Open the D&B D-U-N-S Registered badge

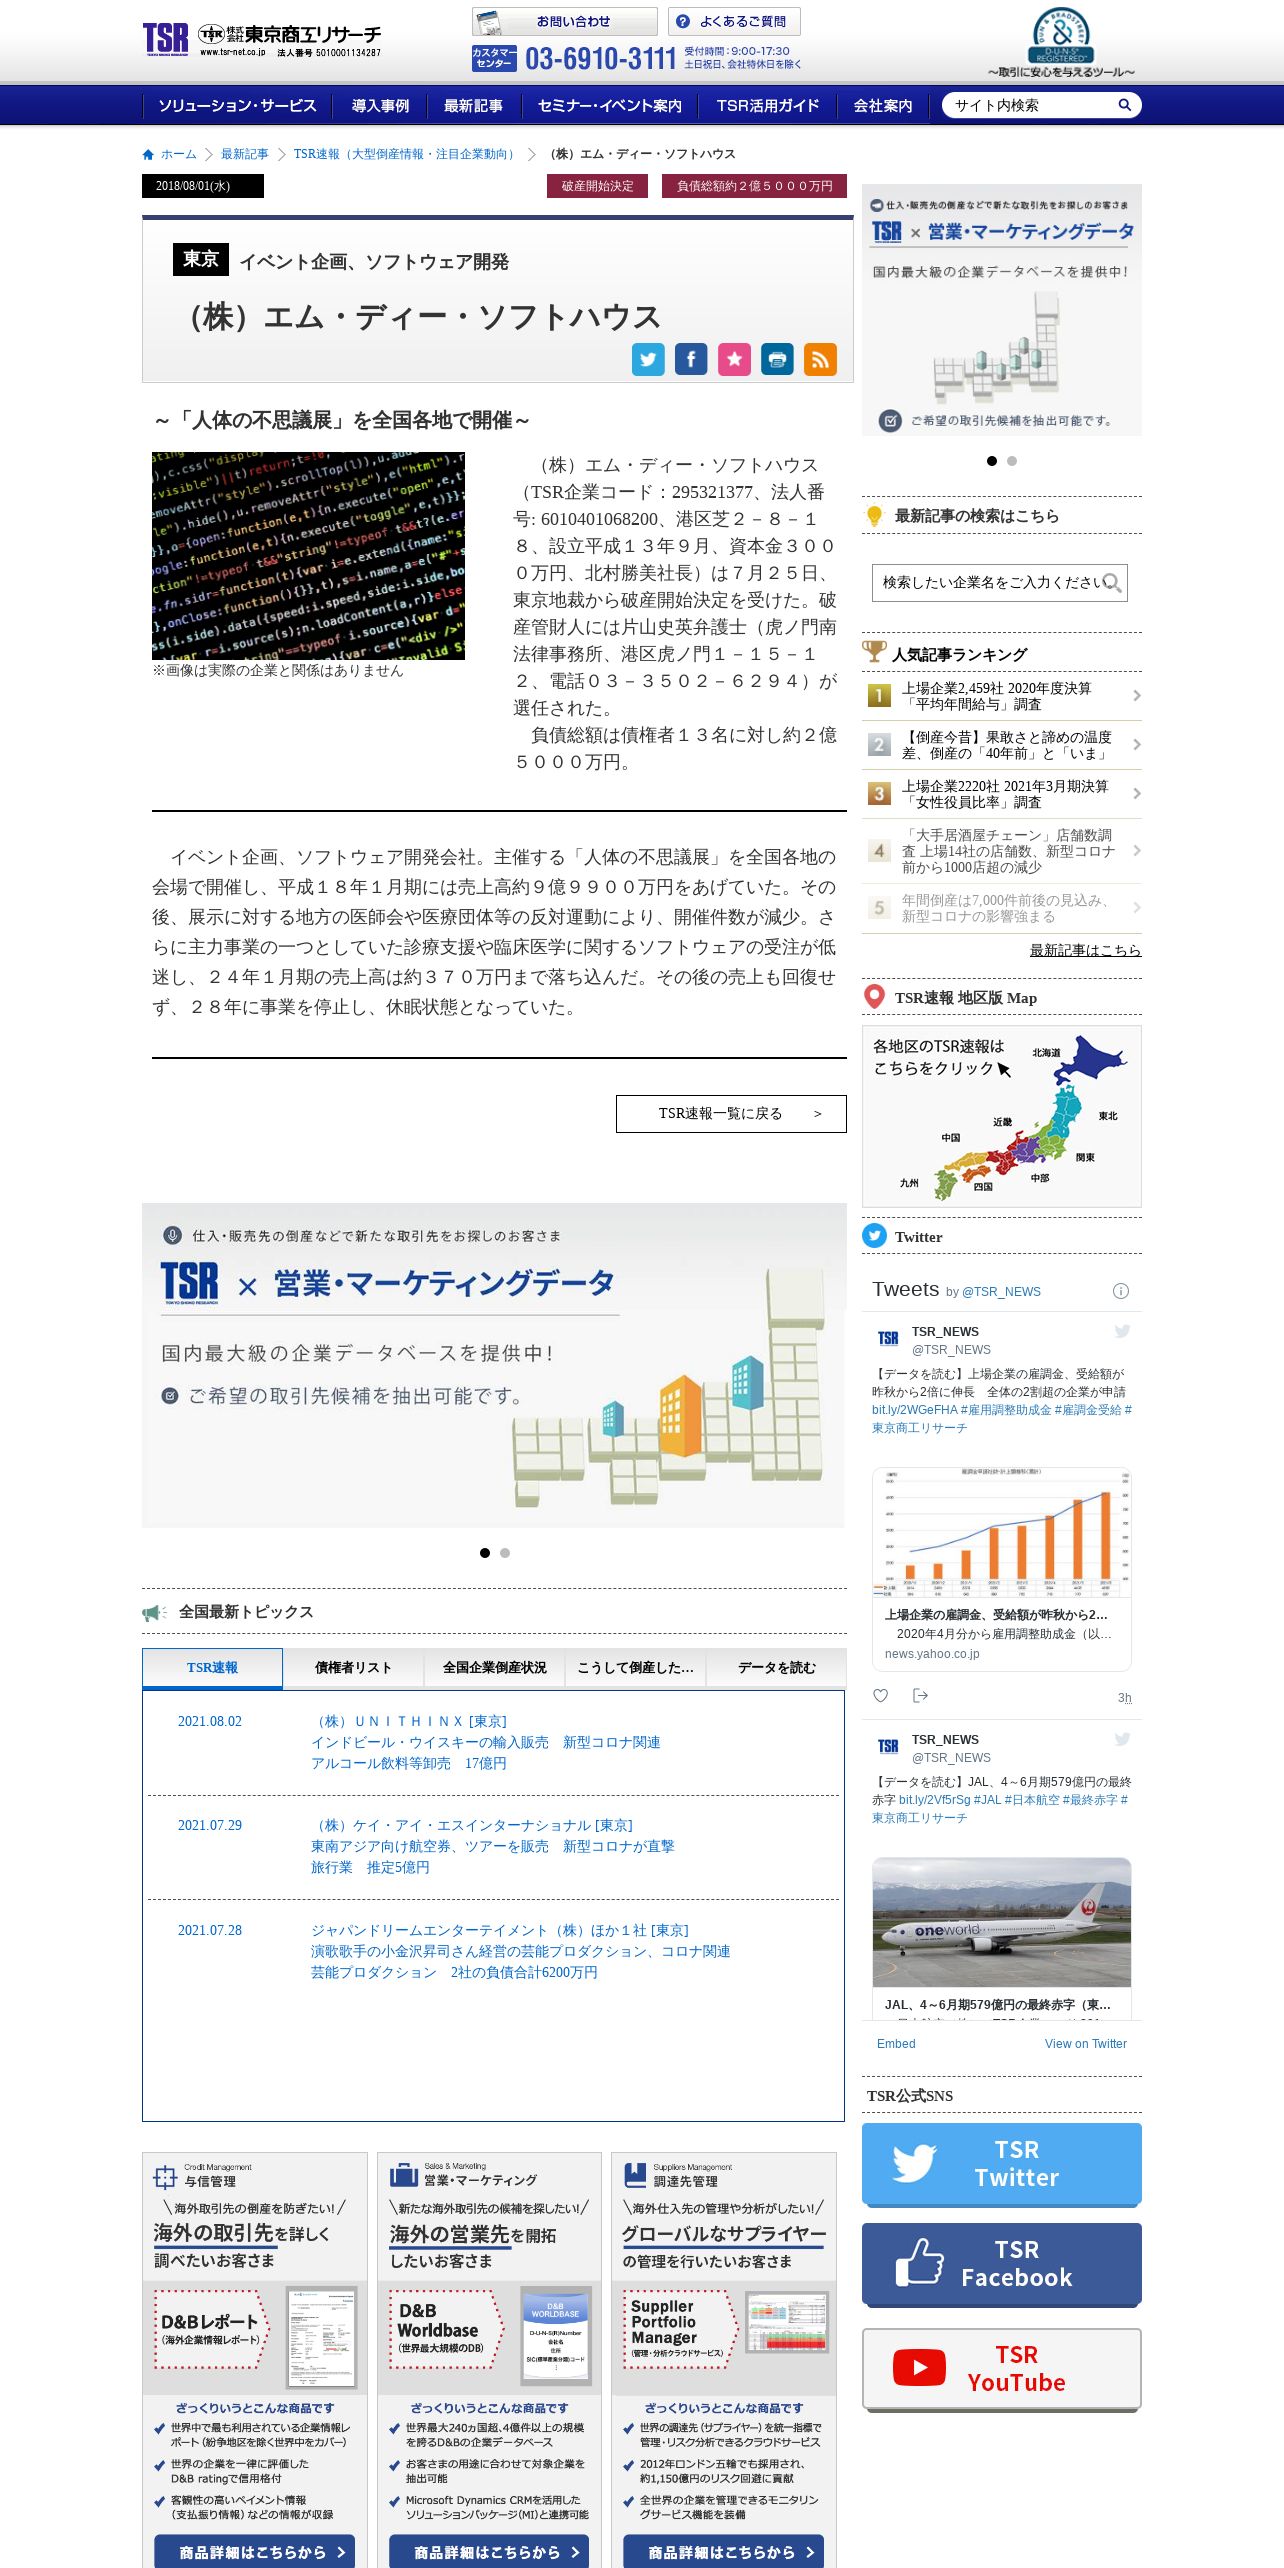coord(1060,42)
